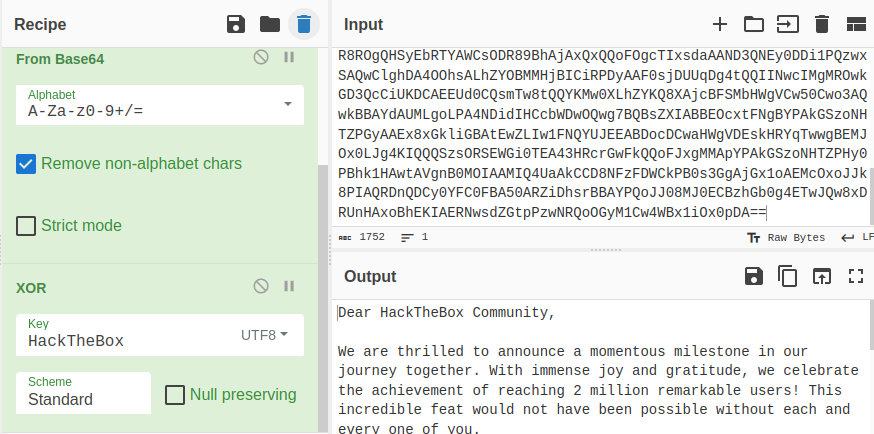
Task: Save the current recipe
Action: (236, 24)
